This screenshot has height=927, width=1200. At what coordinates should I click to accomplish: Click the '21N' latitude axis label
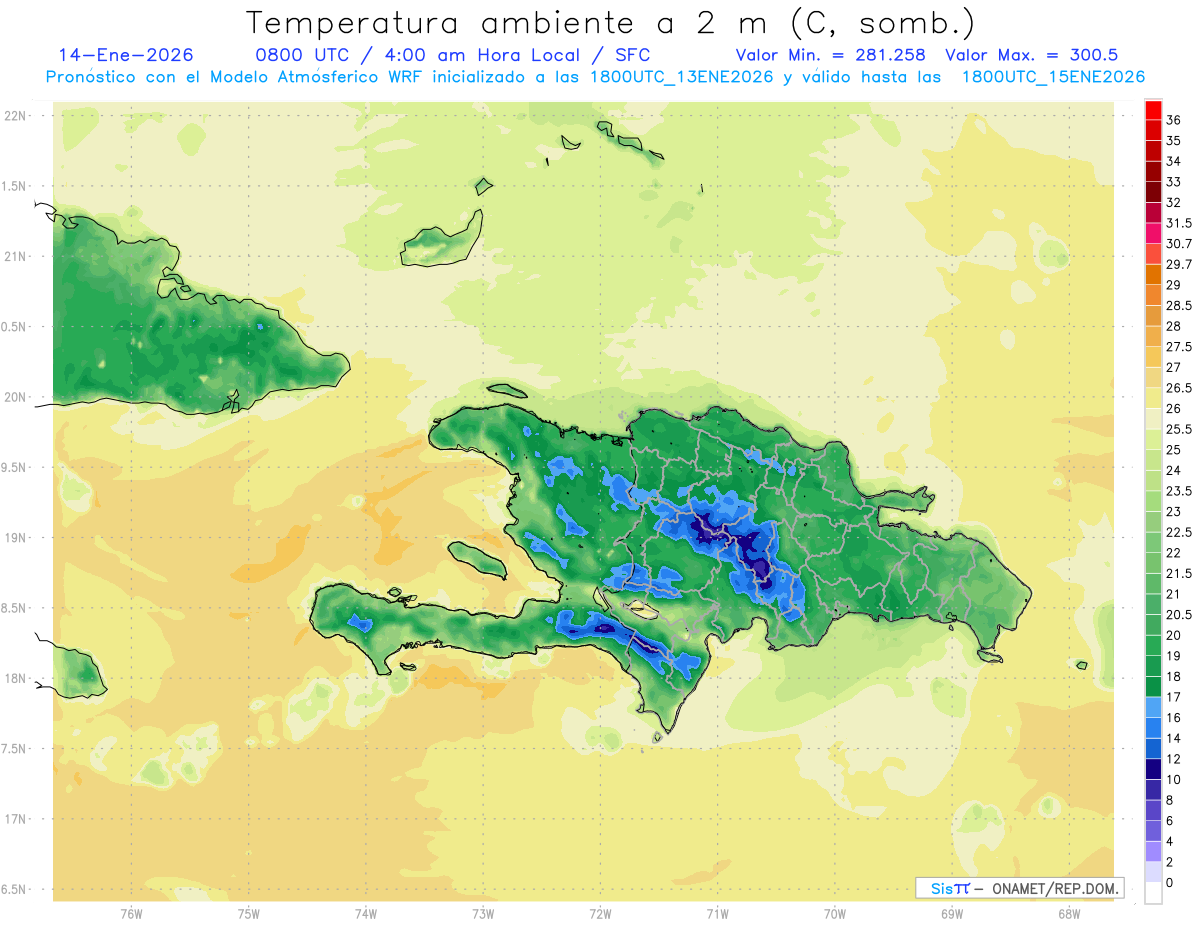point(15,256)
